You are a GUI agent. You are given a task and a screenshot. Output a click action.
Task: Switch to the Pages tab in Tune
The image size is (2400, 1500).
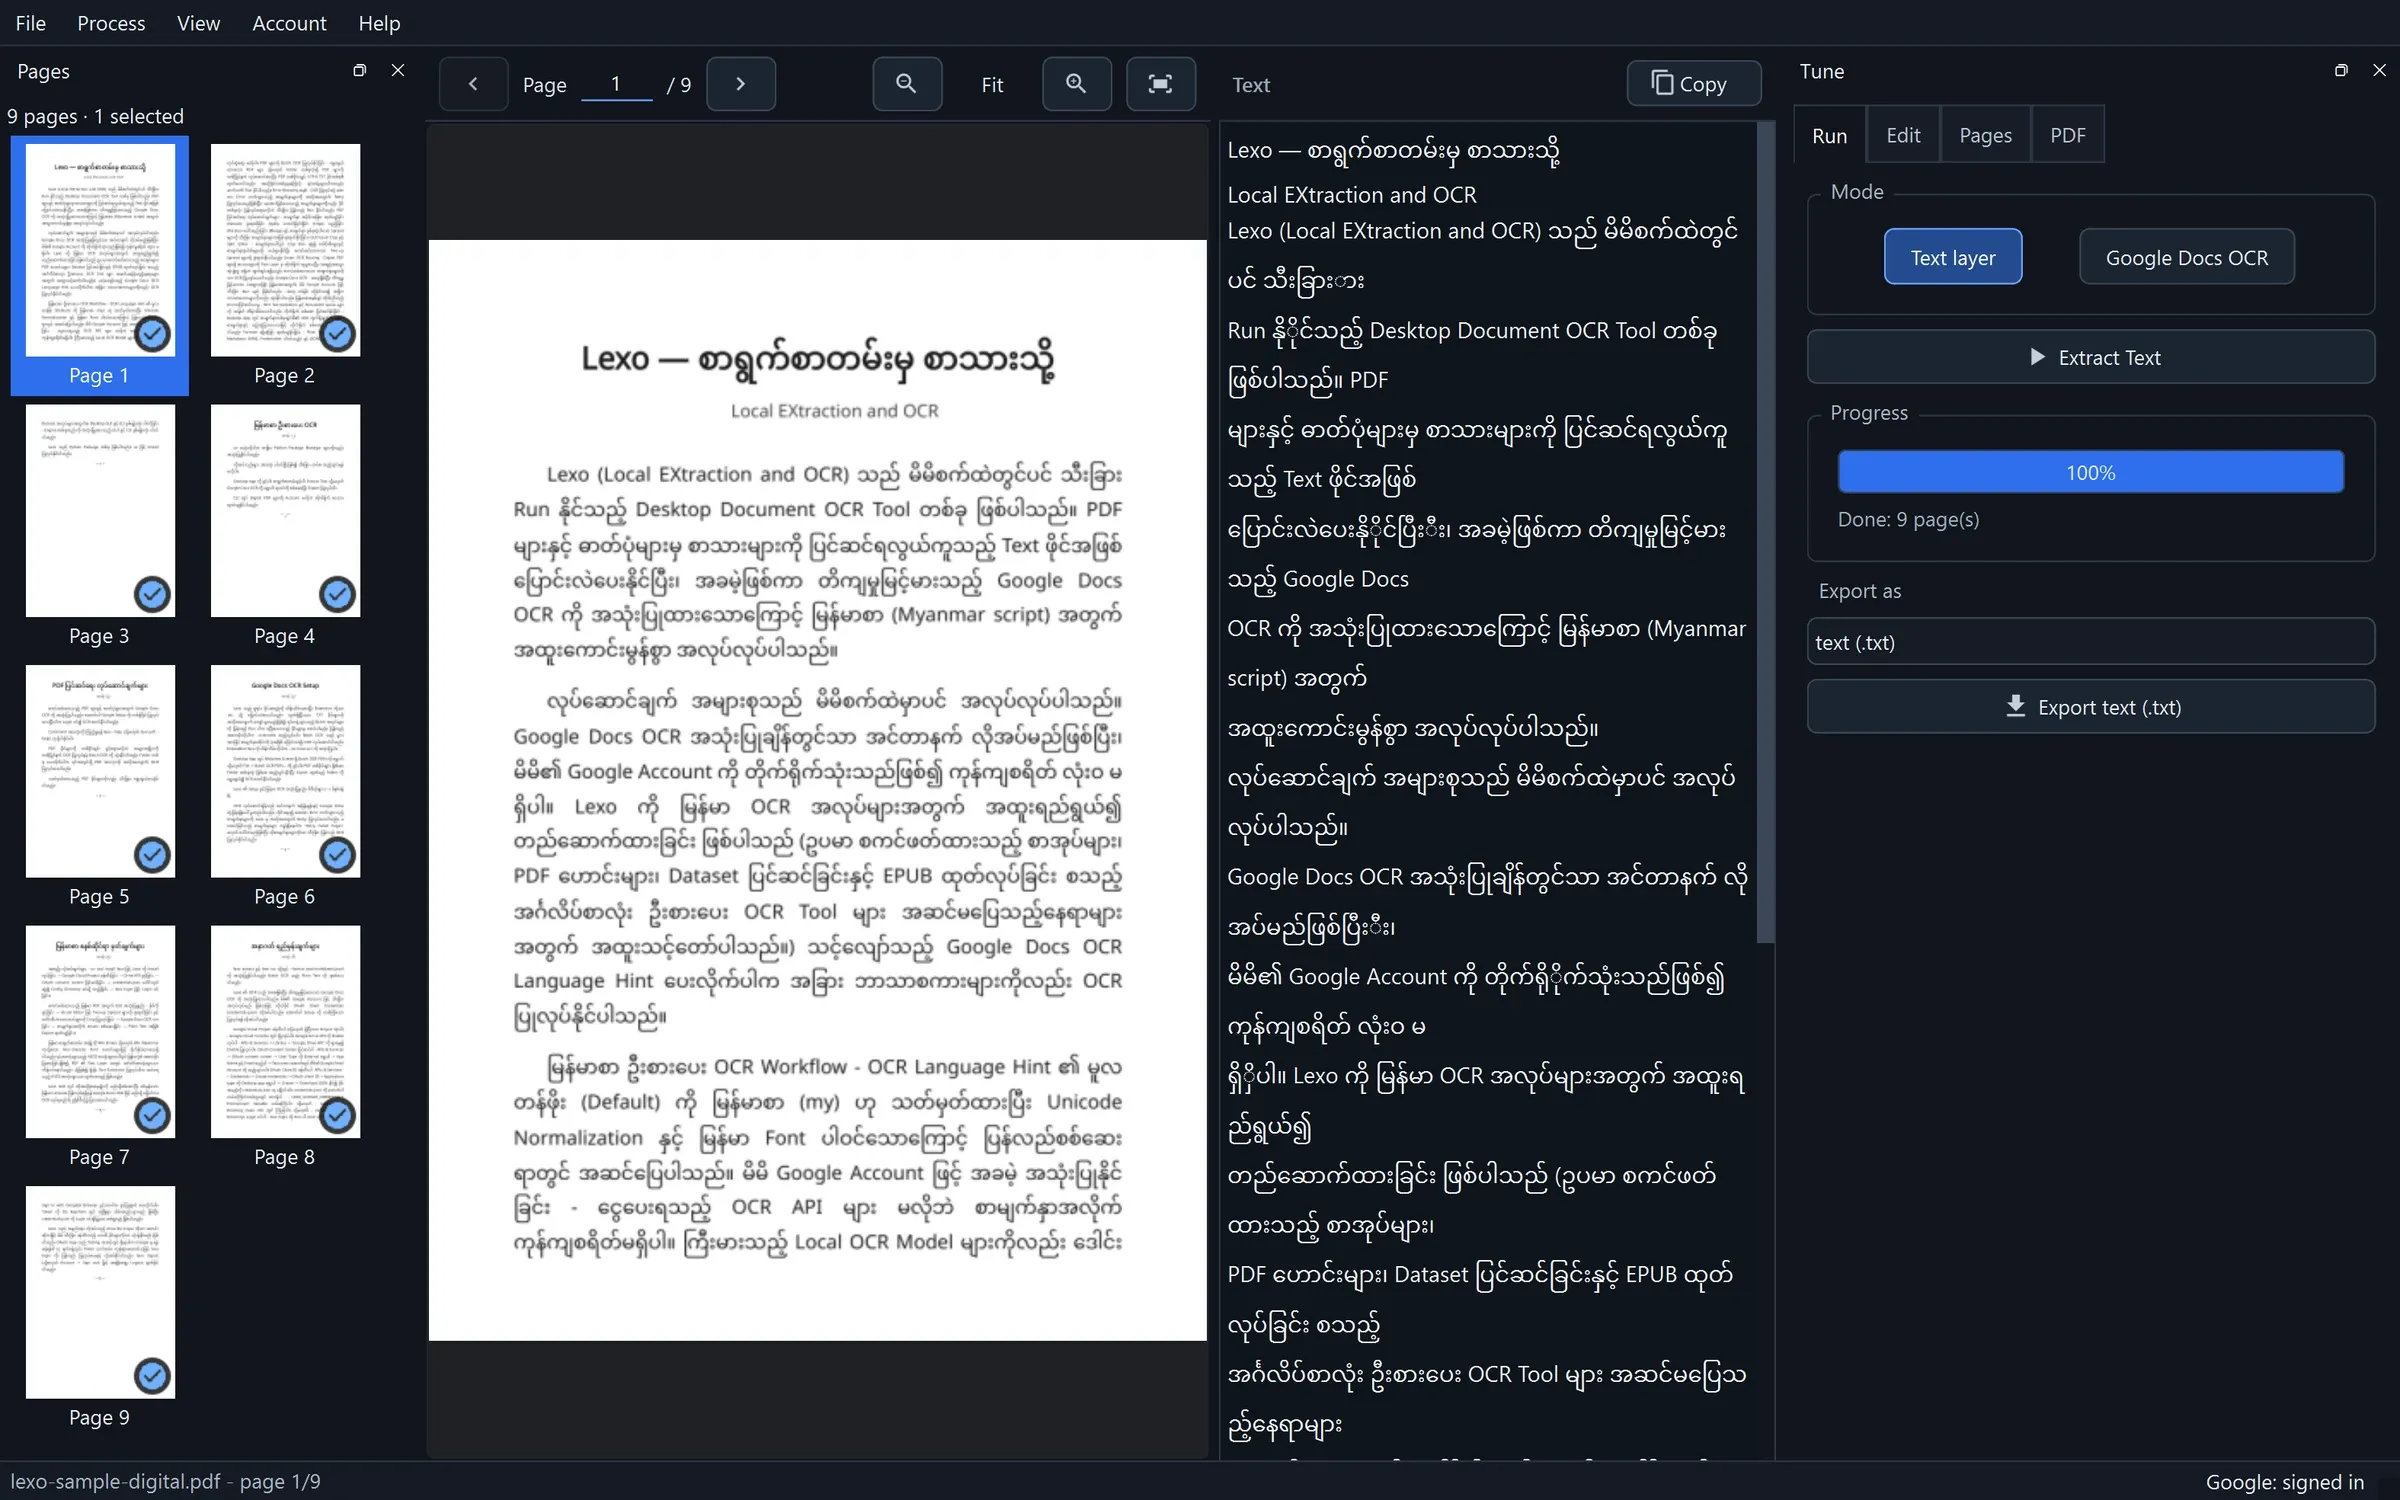click(x=1985, y=135)
